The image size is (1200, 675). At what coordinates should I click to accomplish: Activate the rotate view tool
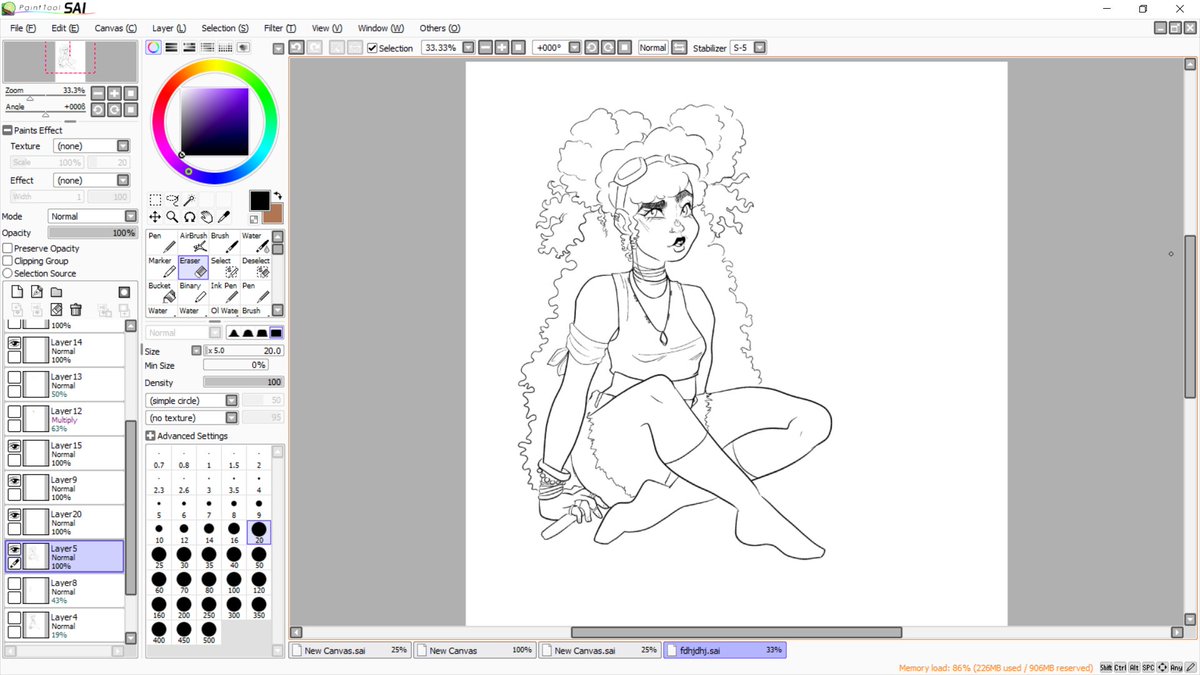[x=189, y=217]
